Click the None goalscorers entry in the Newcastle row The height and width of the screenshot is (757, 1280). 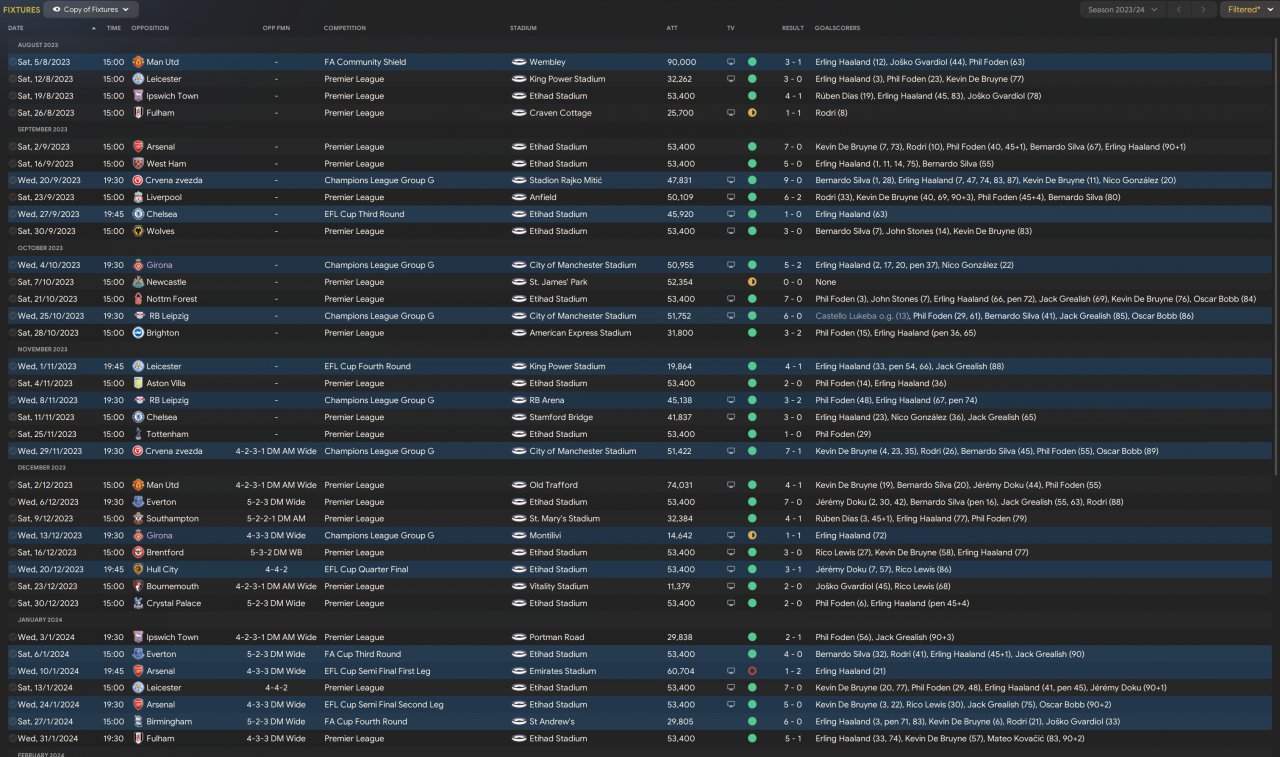tap(825, 283)
